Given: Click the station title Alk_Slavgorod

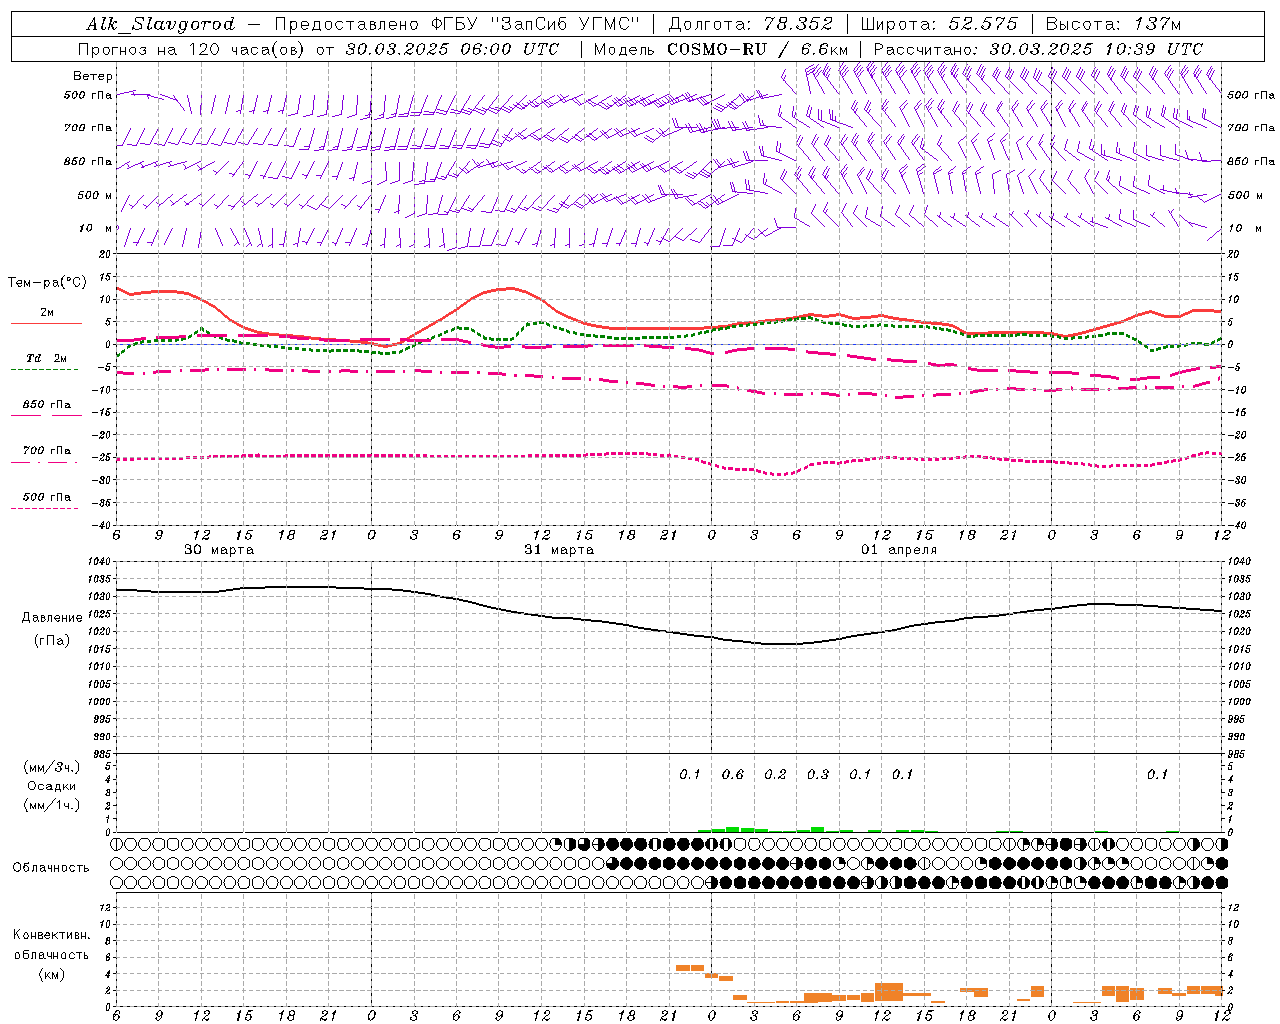Looking at the screenshot, I should 161,24.
